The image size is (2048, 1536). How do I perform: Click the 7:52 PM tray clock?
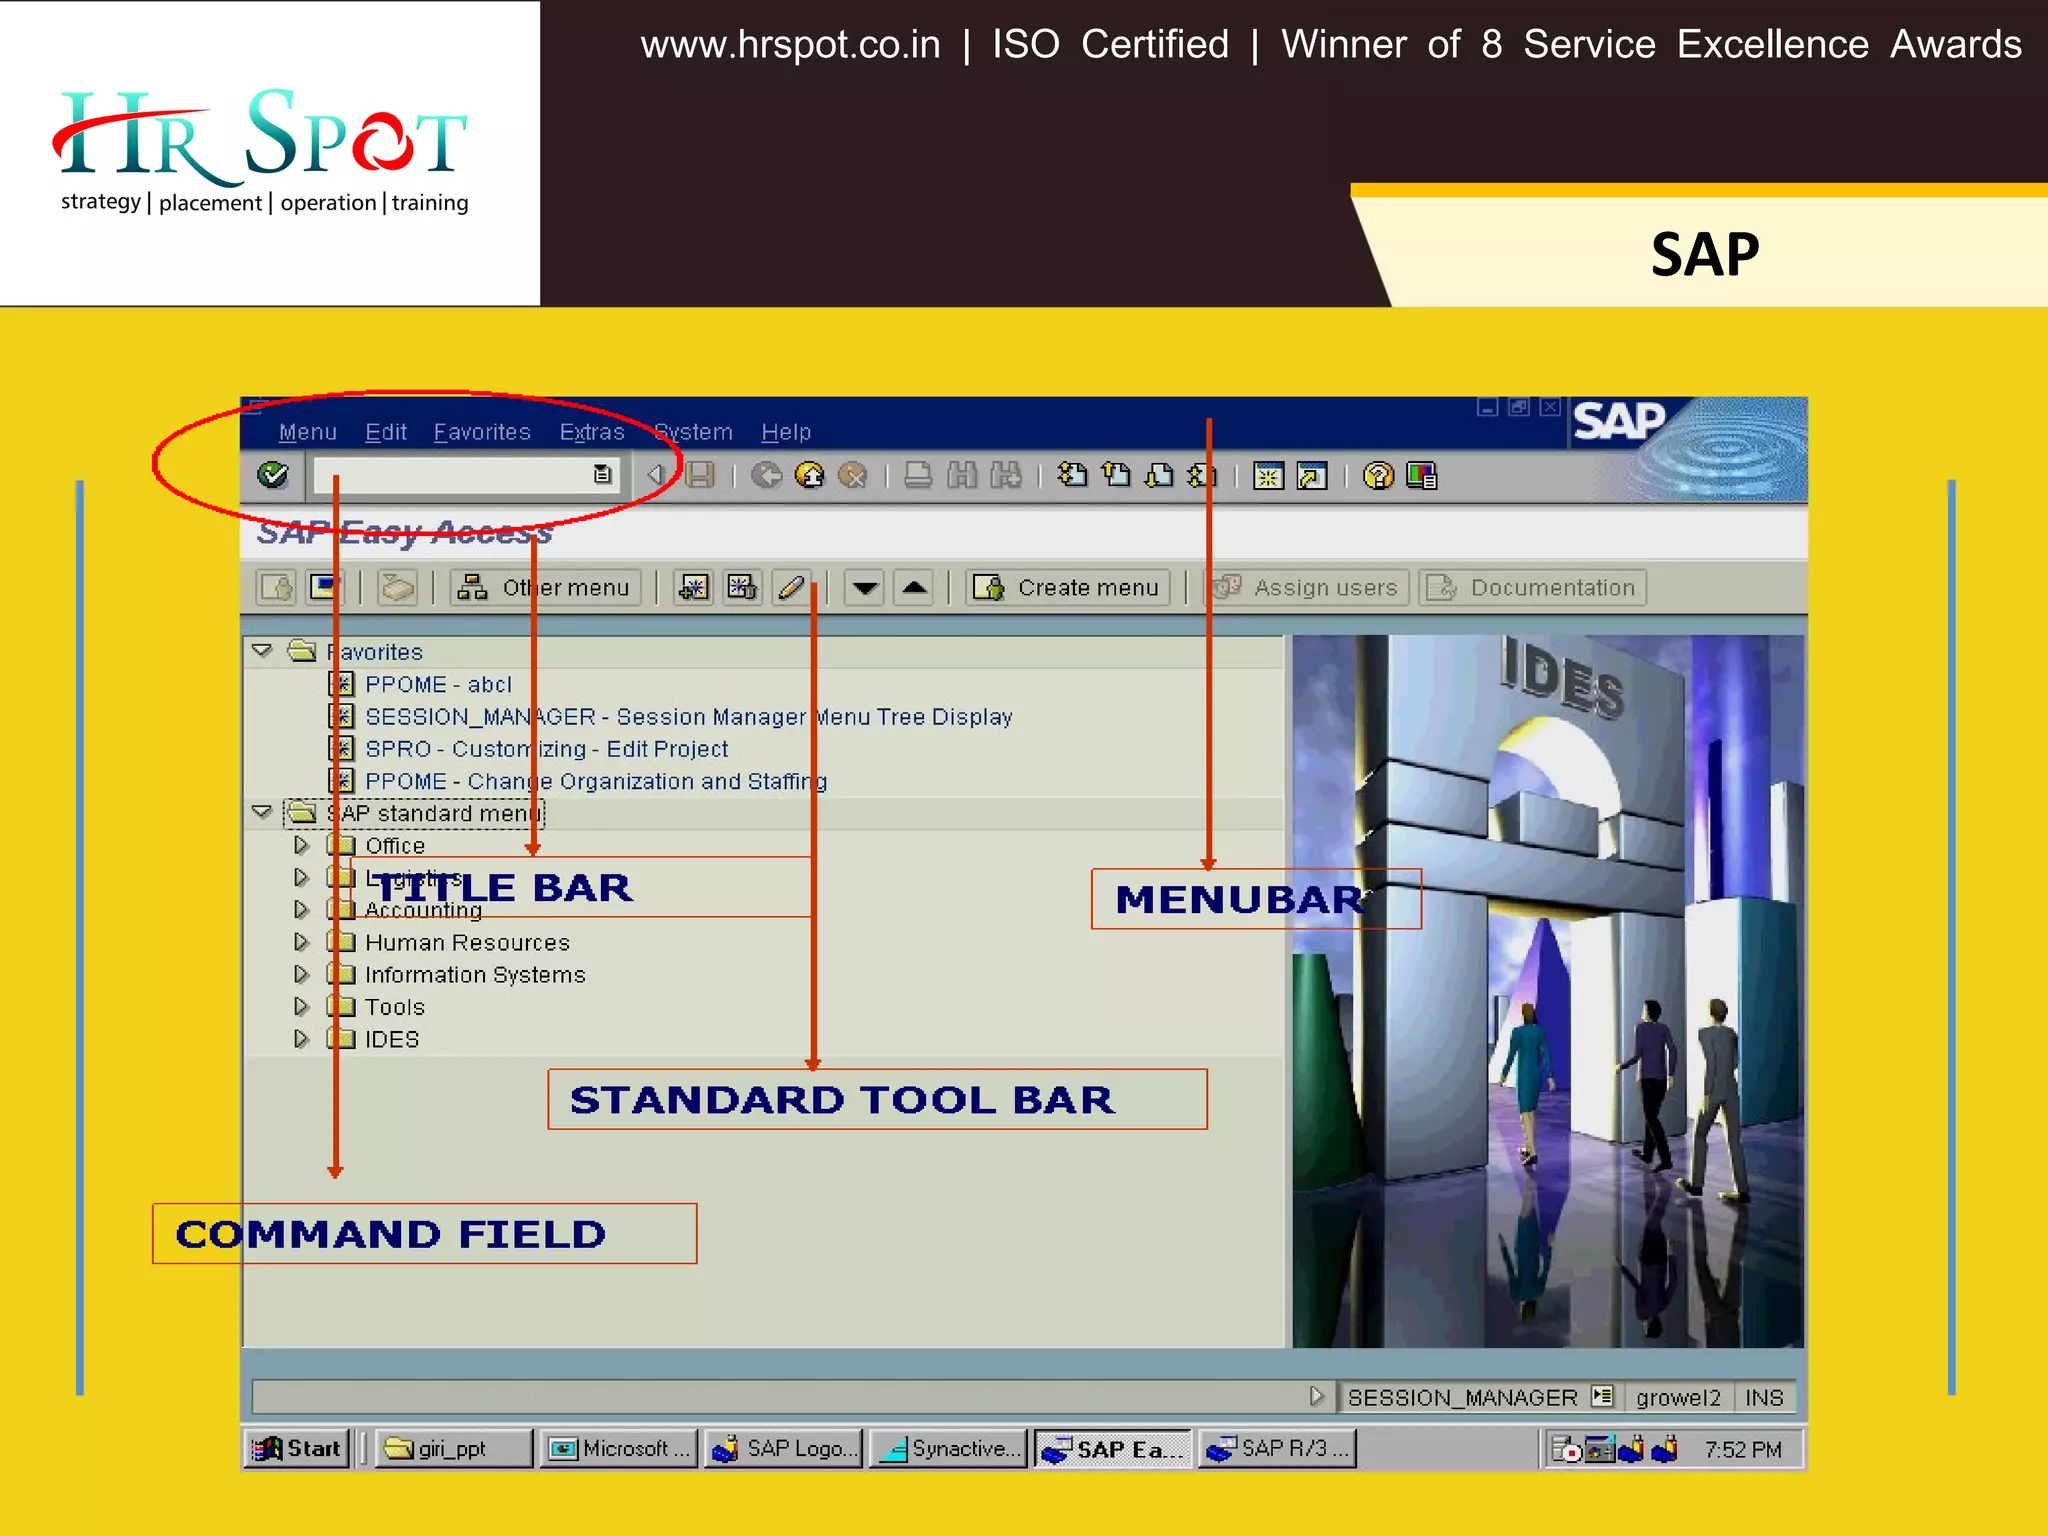[1743, 1449]
